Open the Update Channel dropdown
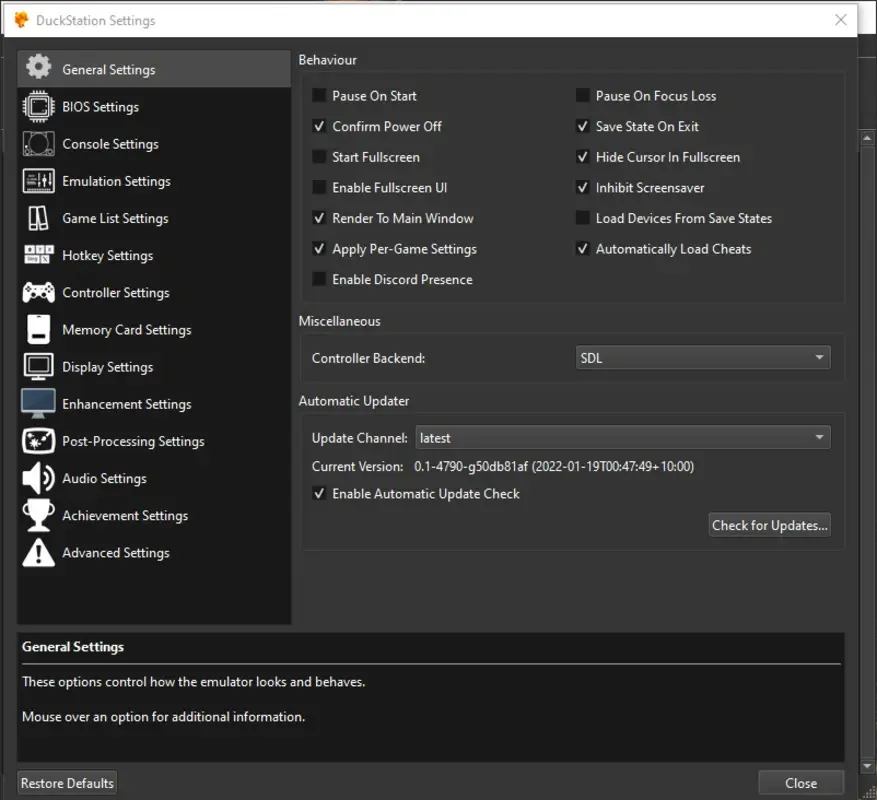Image resolution: width=877 pixels, height=800 pixels. tap(622, 437)
